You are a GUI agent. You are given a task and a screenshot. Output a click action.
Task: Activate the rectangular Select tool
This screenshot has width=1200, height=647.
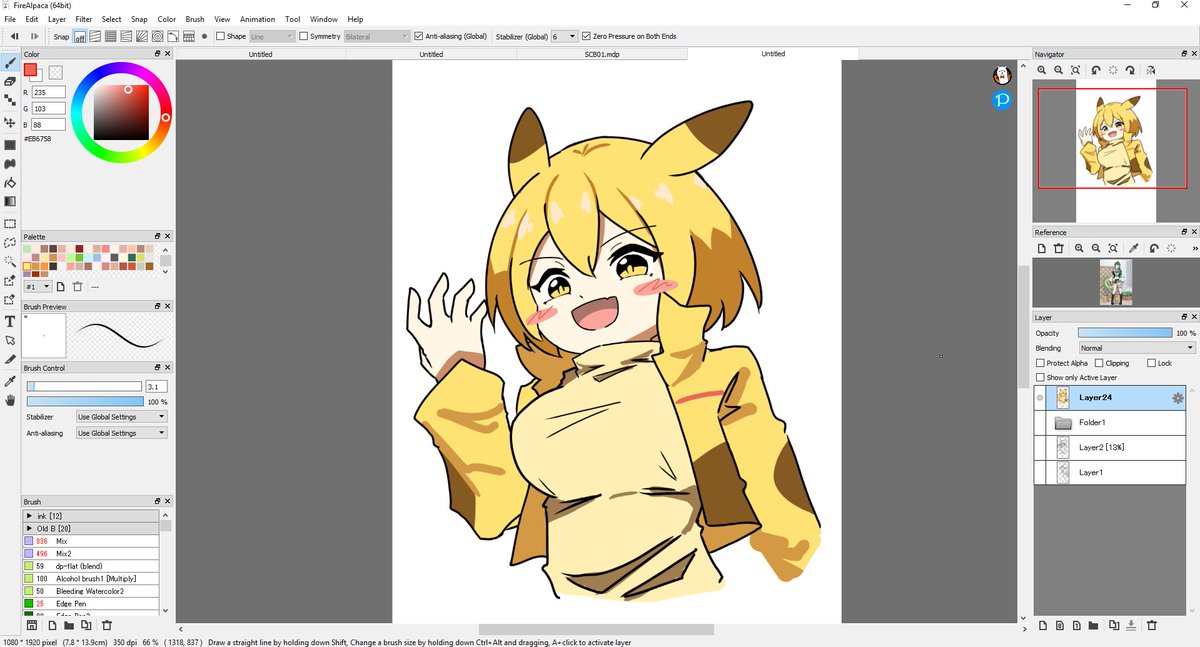click(10, 224)
